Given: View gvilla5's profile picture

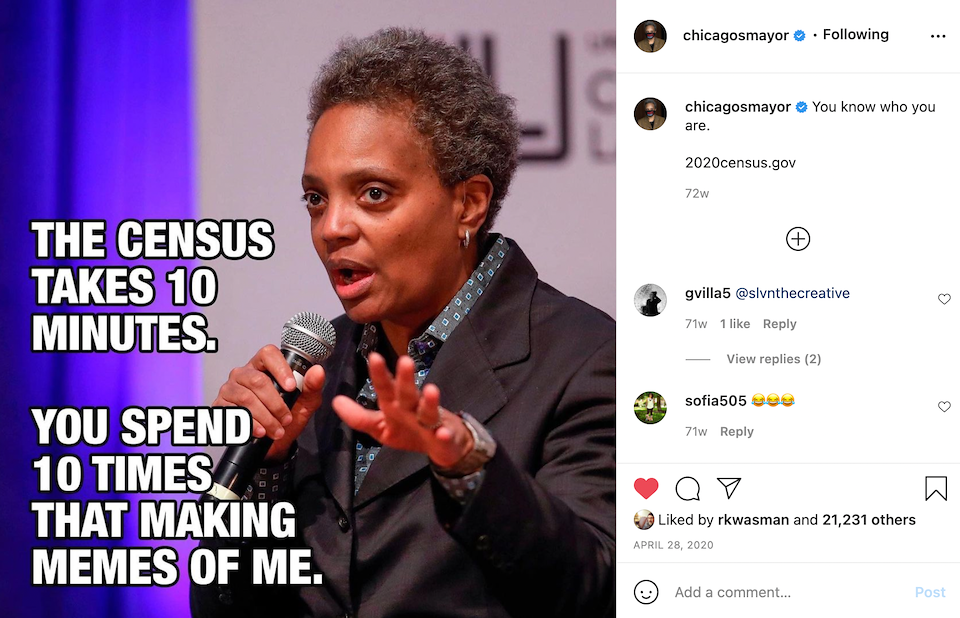Looking at the screenshot, I should [x=650, y=300].
